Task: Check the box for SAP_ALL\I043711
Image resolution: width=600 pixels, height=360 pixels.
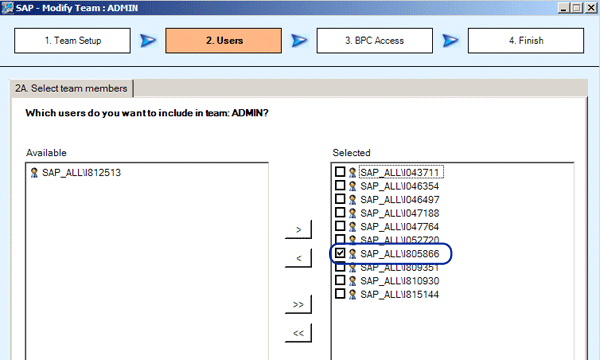Action: [x=340, y=172]
